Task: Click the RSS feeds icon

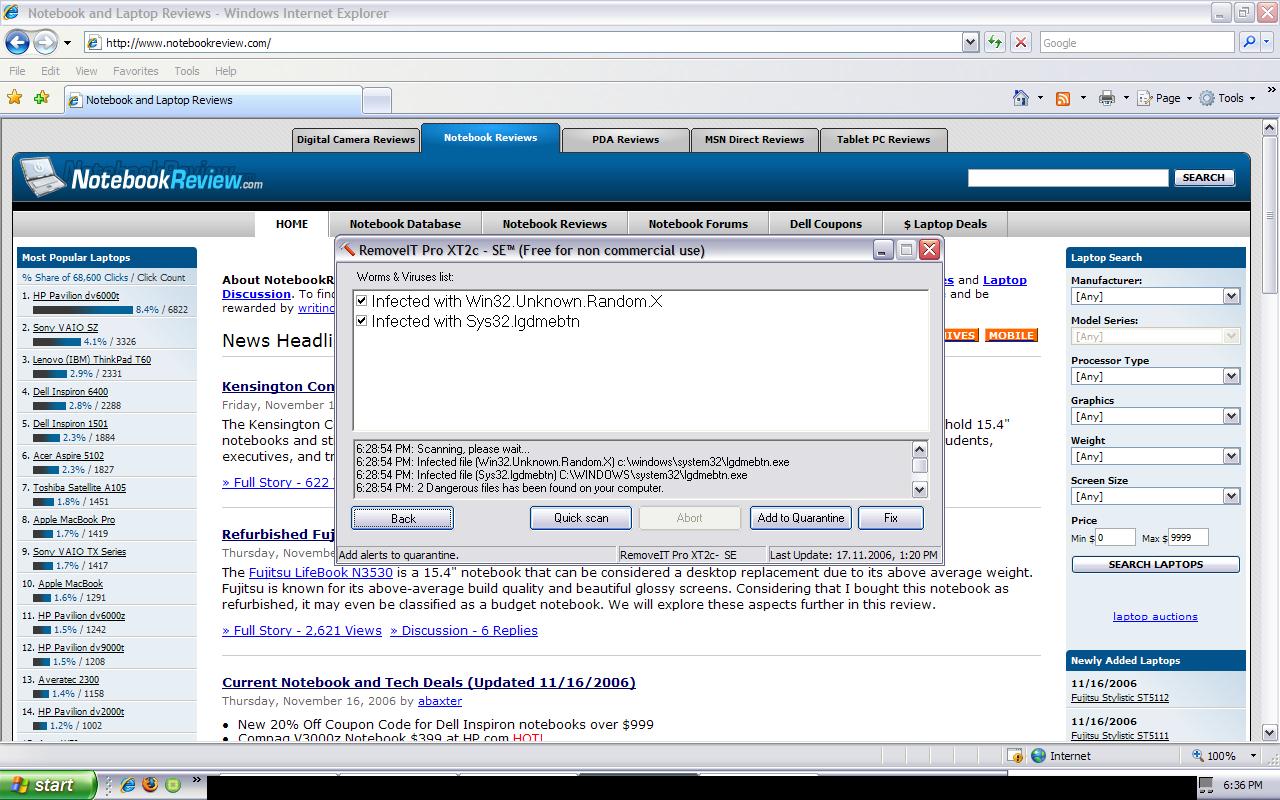Action: 1063,98
